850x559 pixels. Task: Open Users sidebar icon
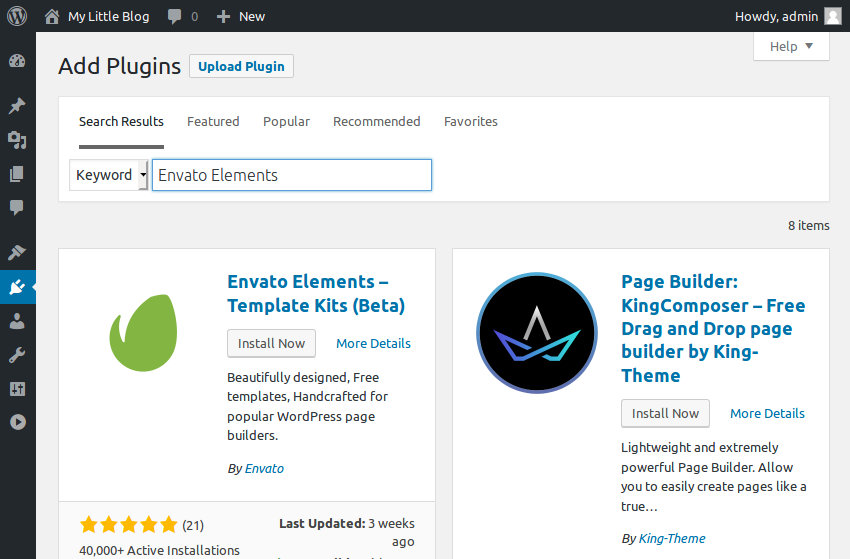pyautogui.click(x=17, y=321)
